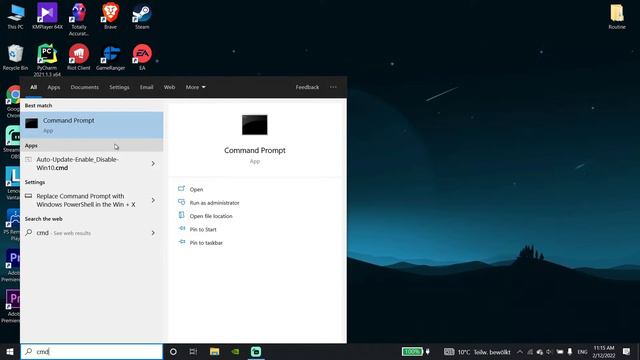
Task: Click Feedback in search header
Action: click(x=307, y=87)
